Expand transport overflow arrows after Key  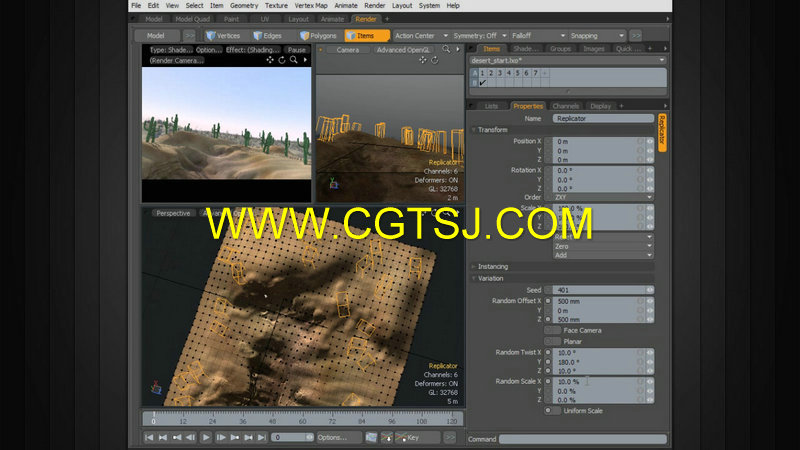[449, 437]
